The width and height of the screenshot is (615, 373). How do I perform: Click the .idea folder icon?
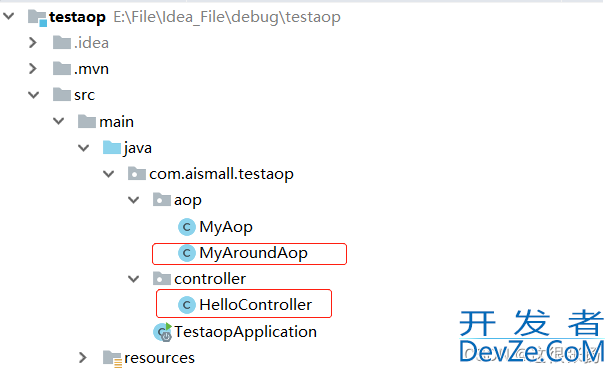[x=62, y=42]
